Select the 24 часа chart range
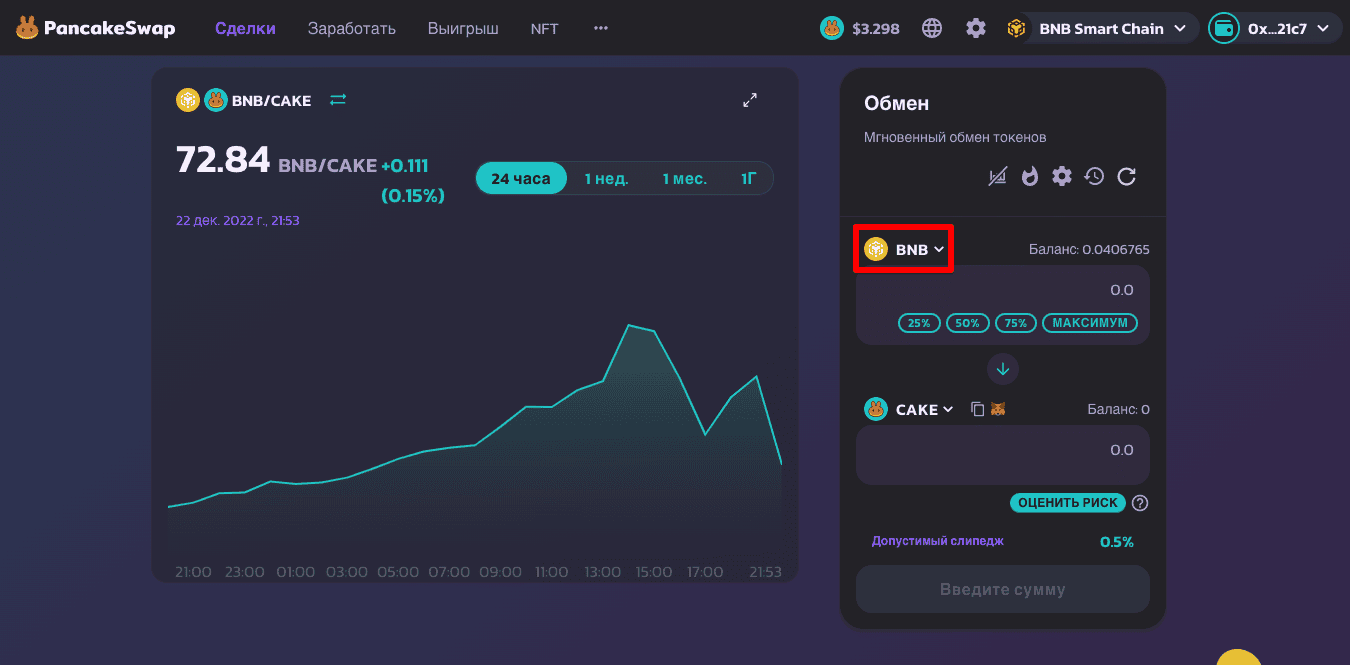Screen dimensions: 1350x665 tap(521, 178)
